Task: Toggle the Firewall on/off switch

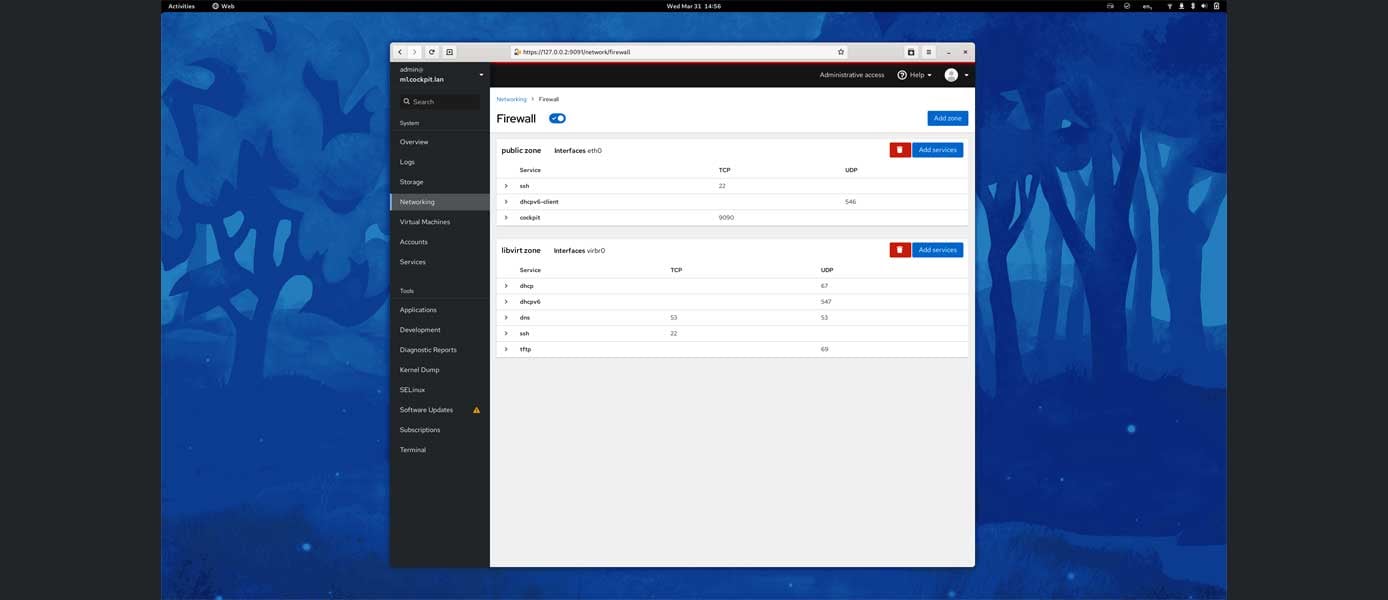Action: [x=557, y=118]
